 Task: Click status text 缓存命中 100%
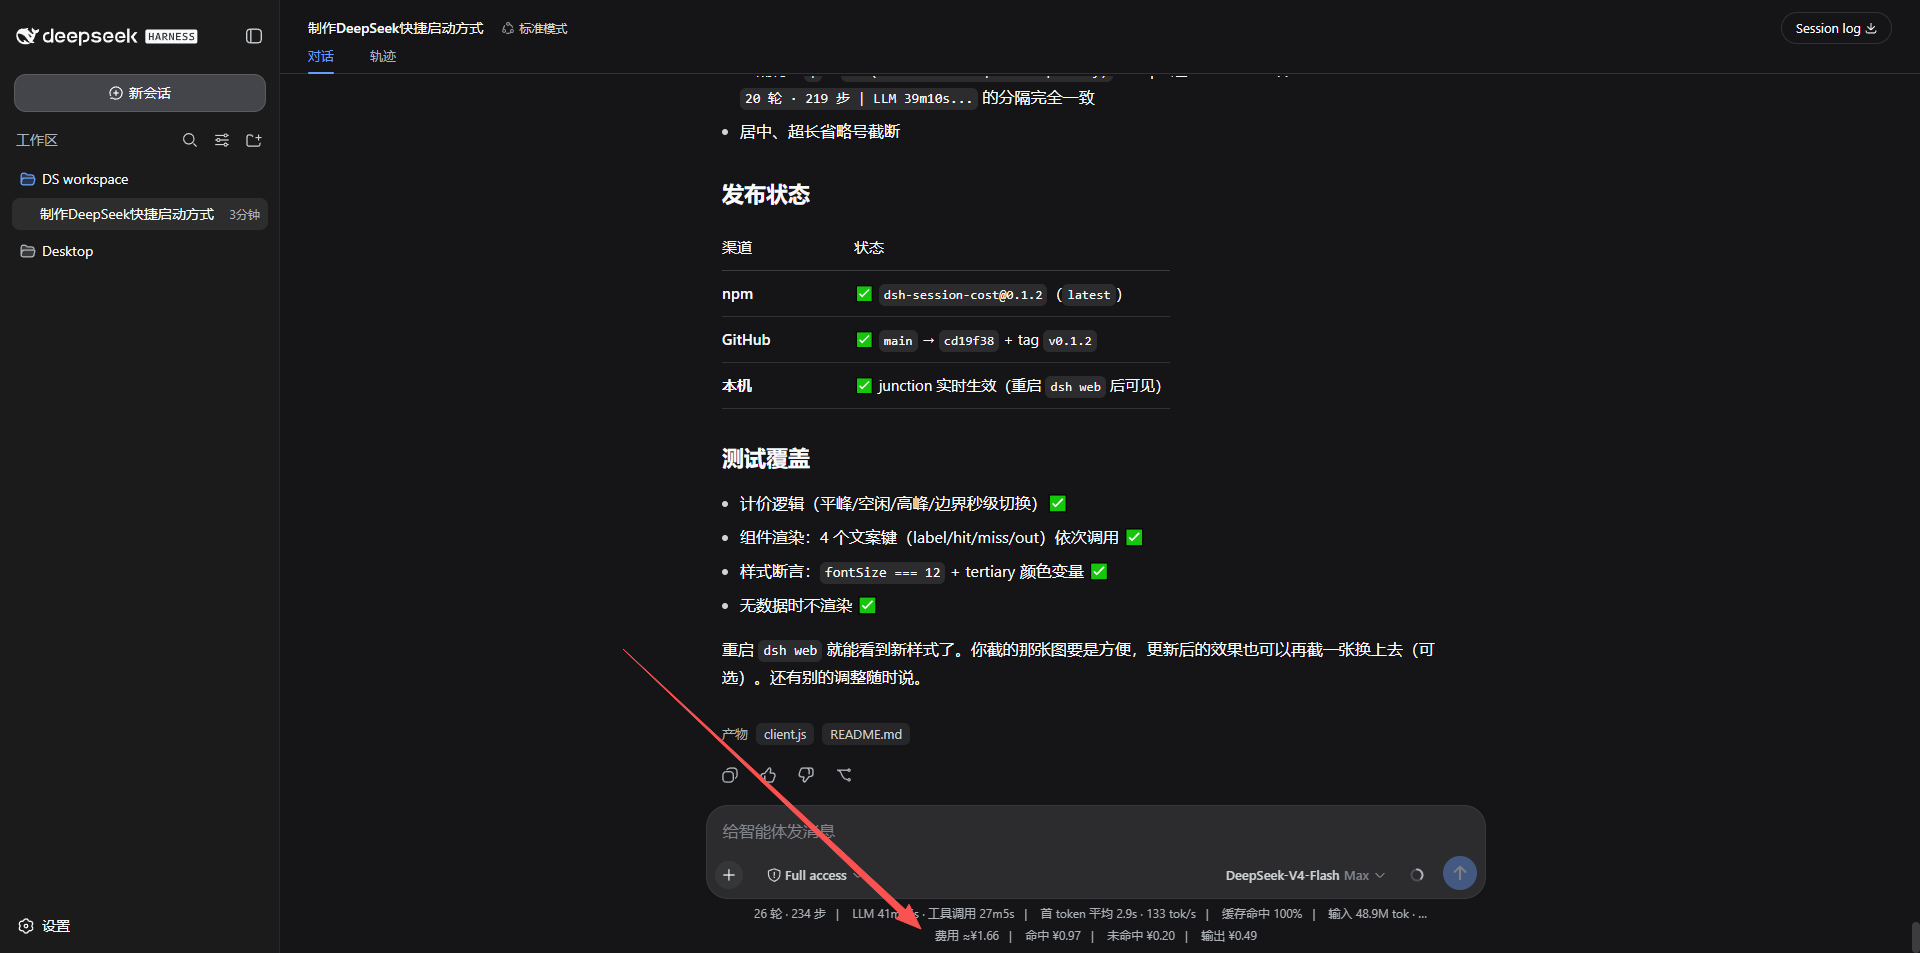(1262, 914)
